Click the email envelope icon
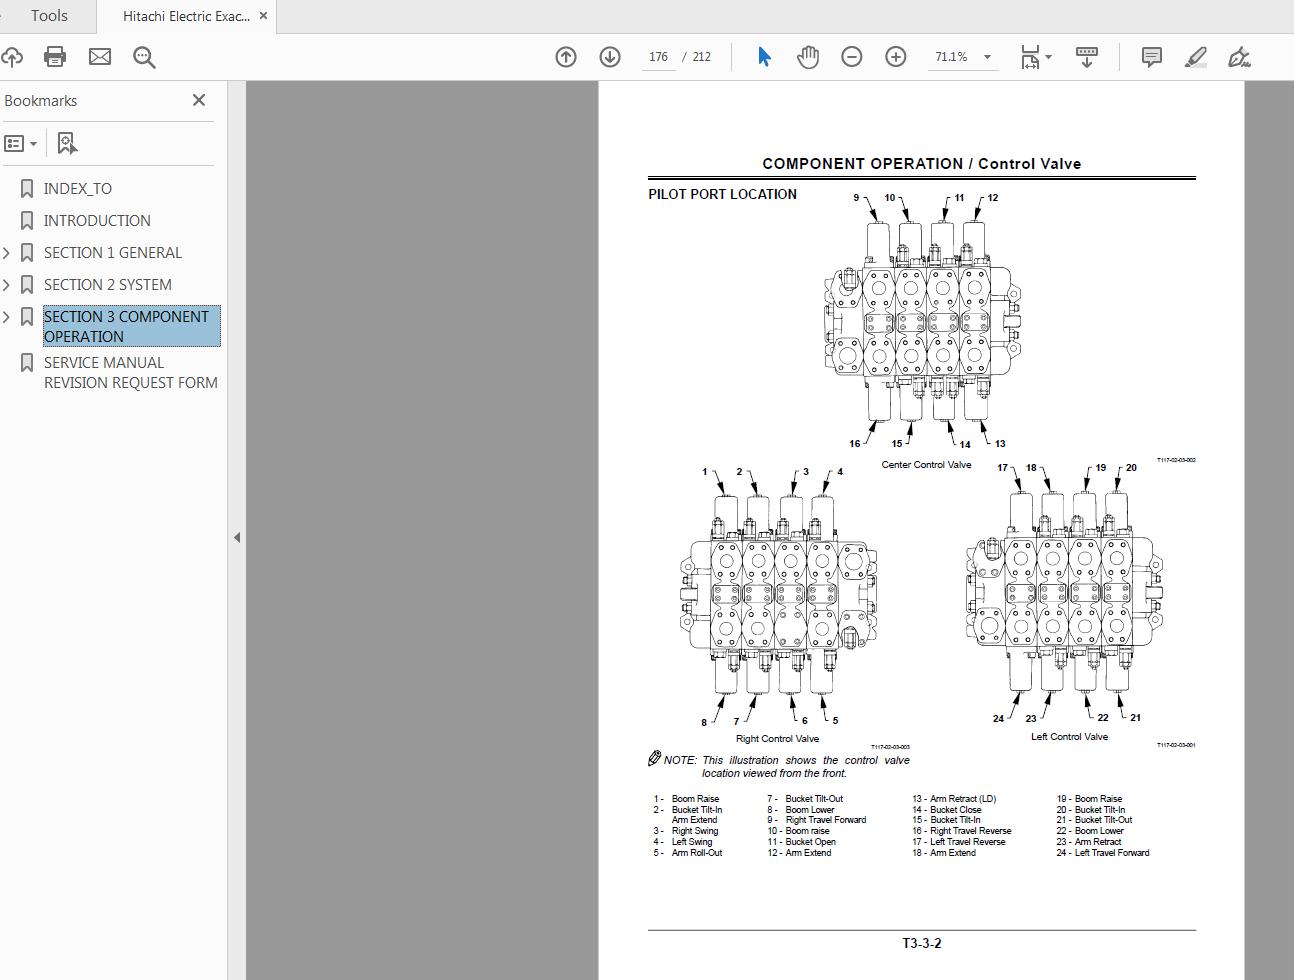Screen dimensions: 1294x980 click(100, 57)
